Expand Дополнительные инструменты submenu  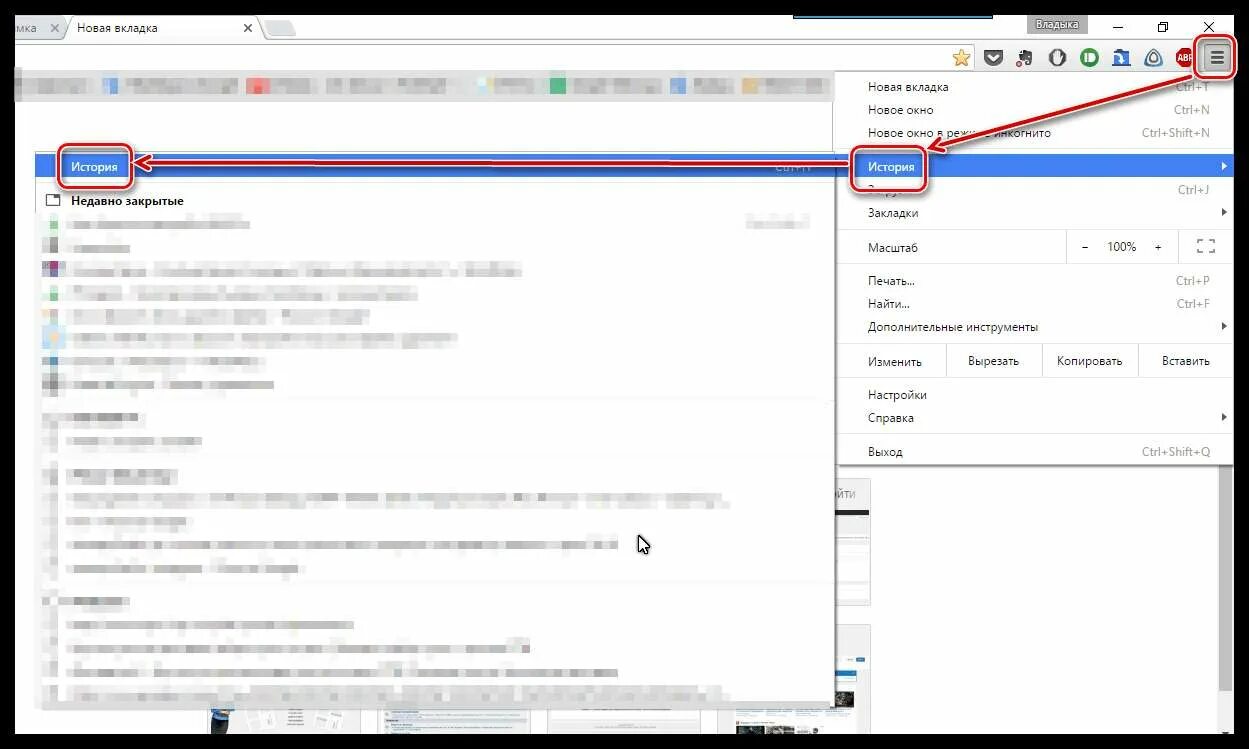click(1033, 327)
